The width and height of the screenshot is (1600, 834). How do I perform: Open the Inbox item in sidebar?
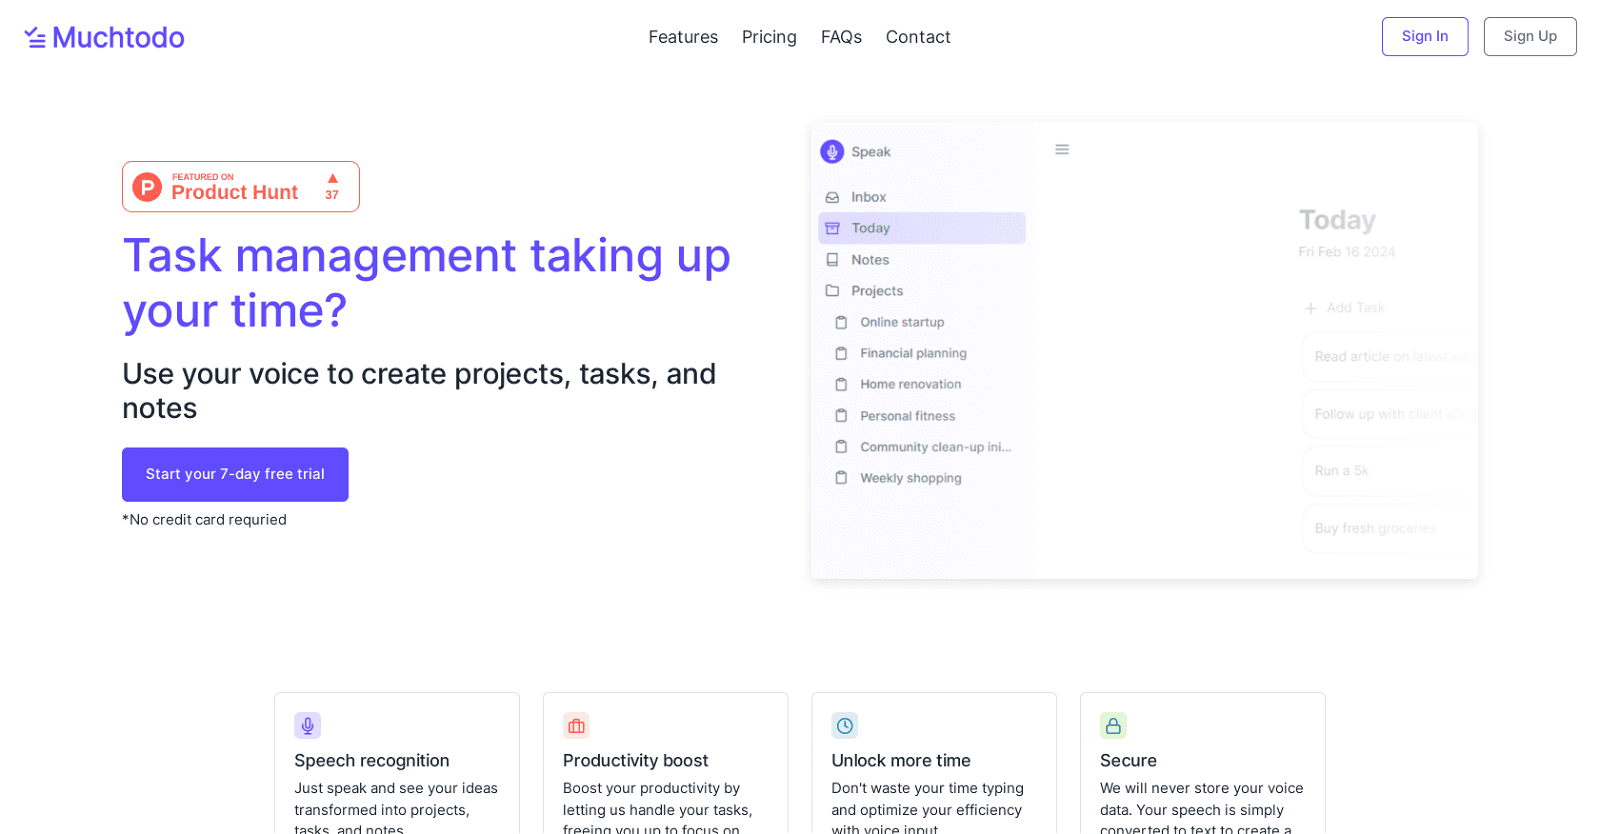tap(868, 197)
